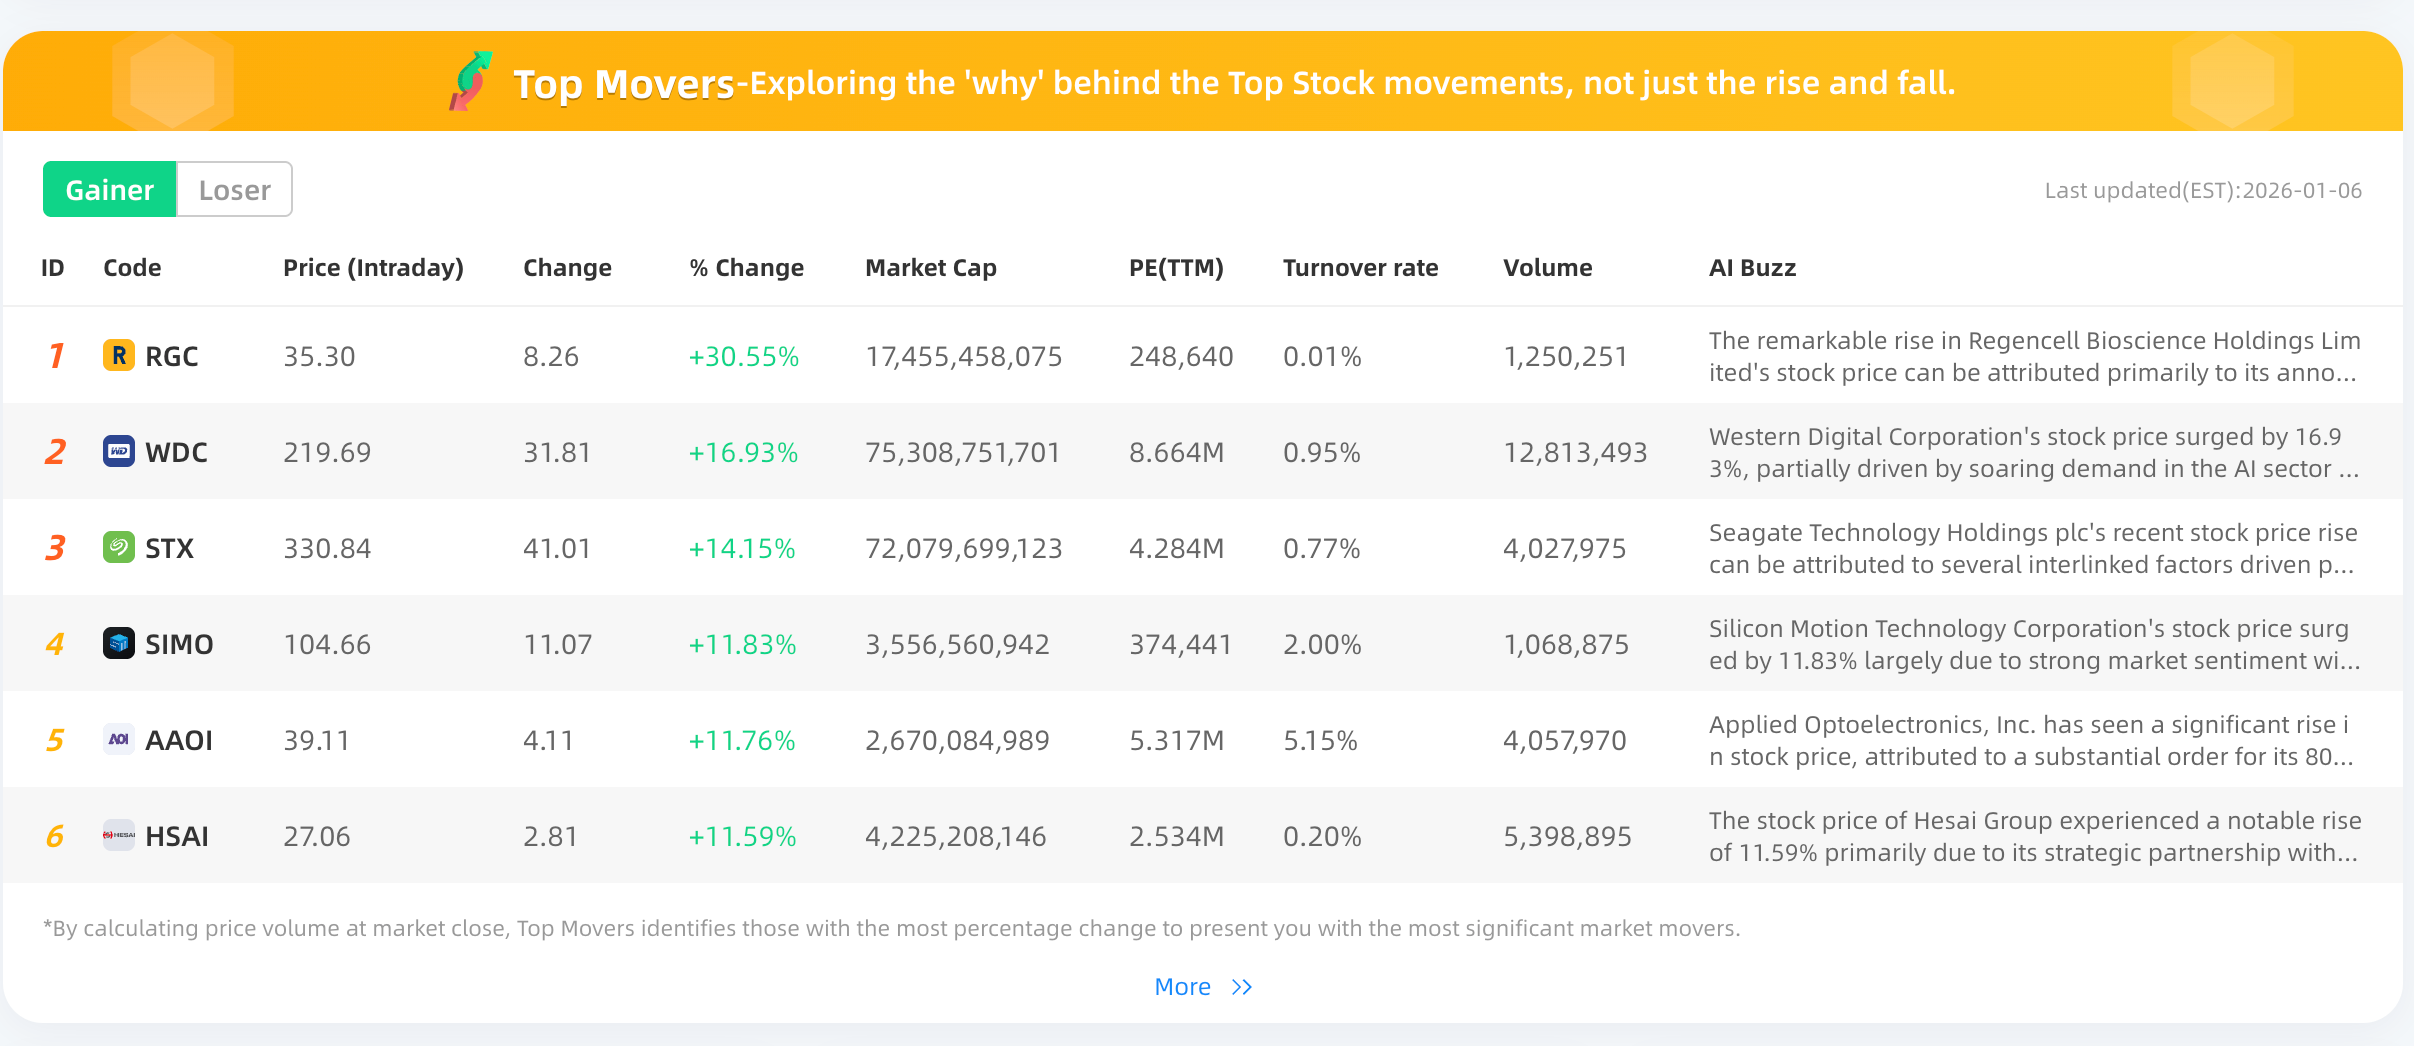Read the Regencell AI Buzz summary

(2034, 357)
